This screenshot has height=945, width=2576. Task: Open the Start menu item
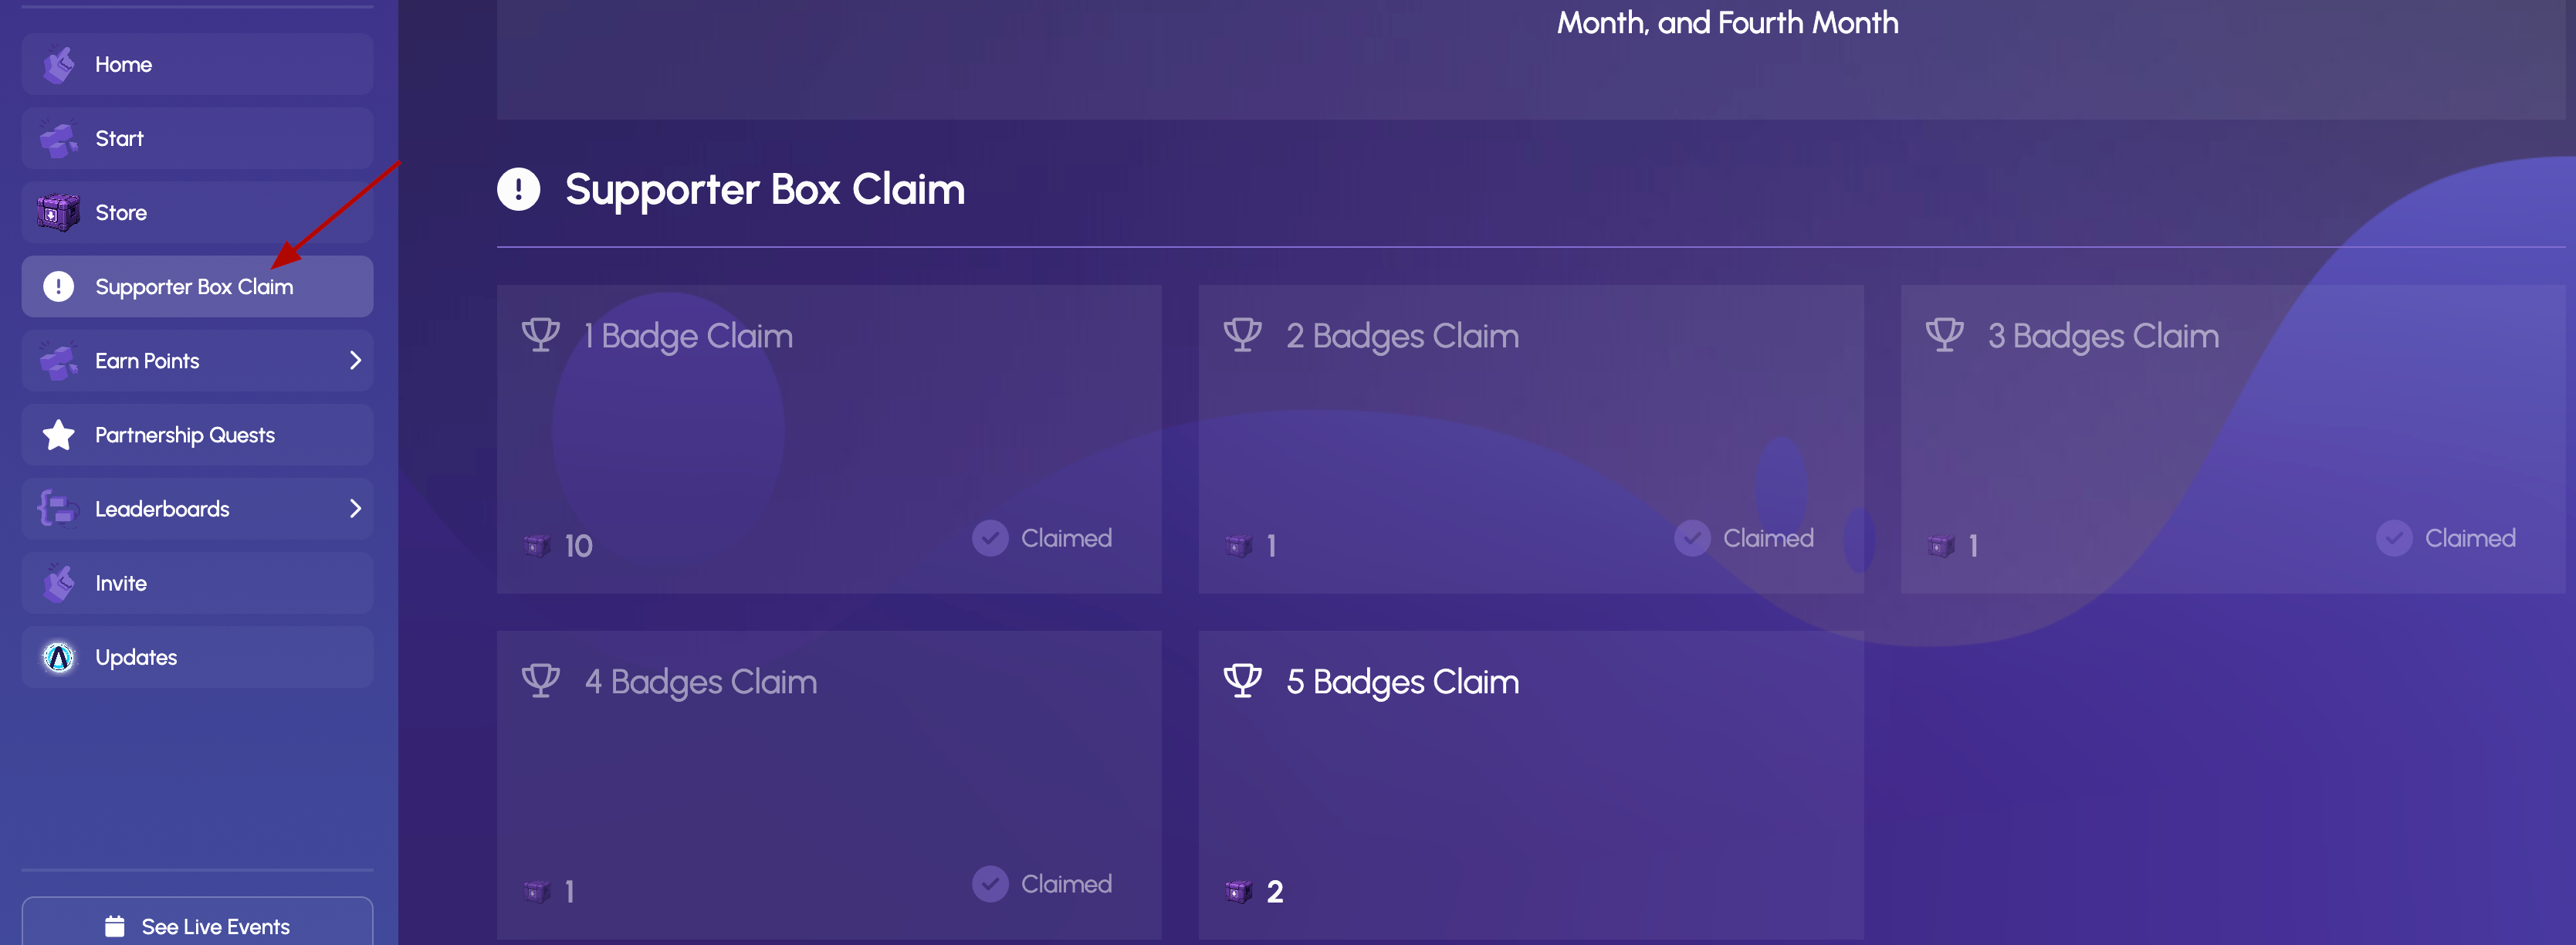[x=197, y=139]
